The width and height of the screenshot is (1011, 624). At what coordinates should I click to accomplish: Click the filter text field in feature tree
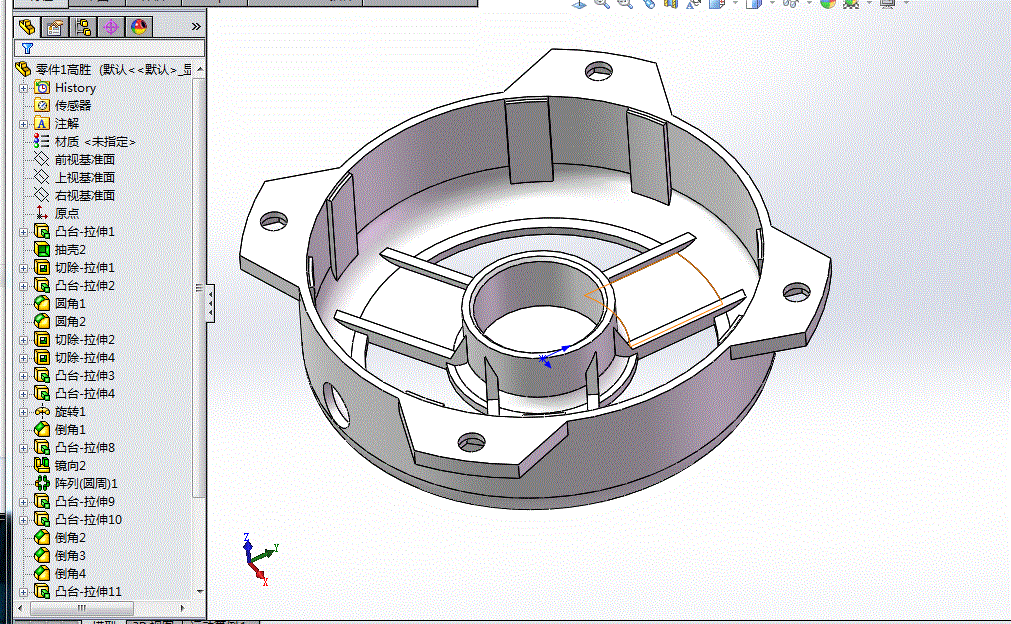coord(110,48)
